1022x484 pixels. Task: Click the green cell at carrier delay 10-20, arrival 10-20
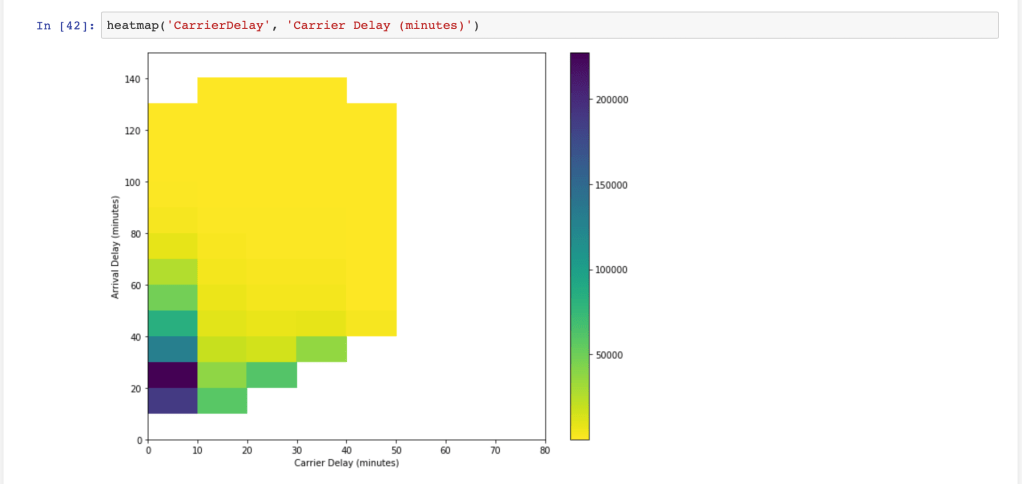click(x=222, y=400)
